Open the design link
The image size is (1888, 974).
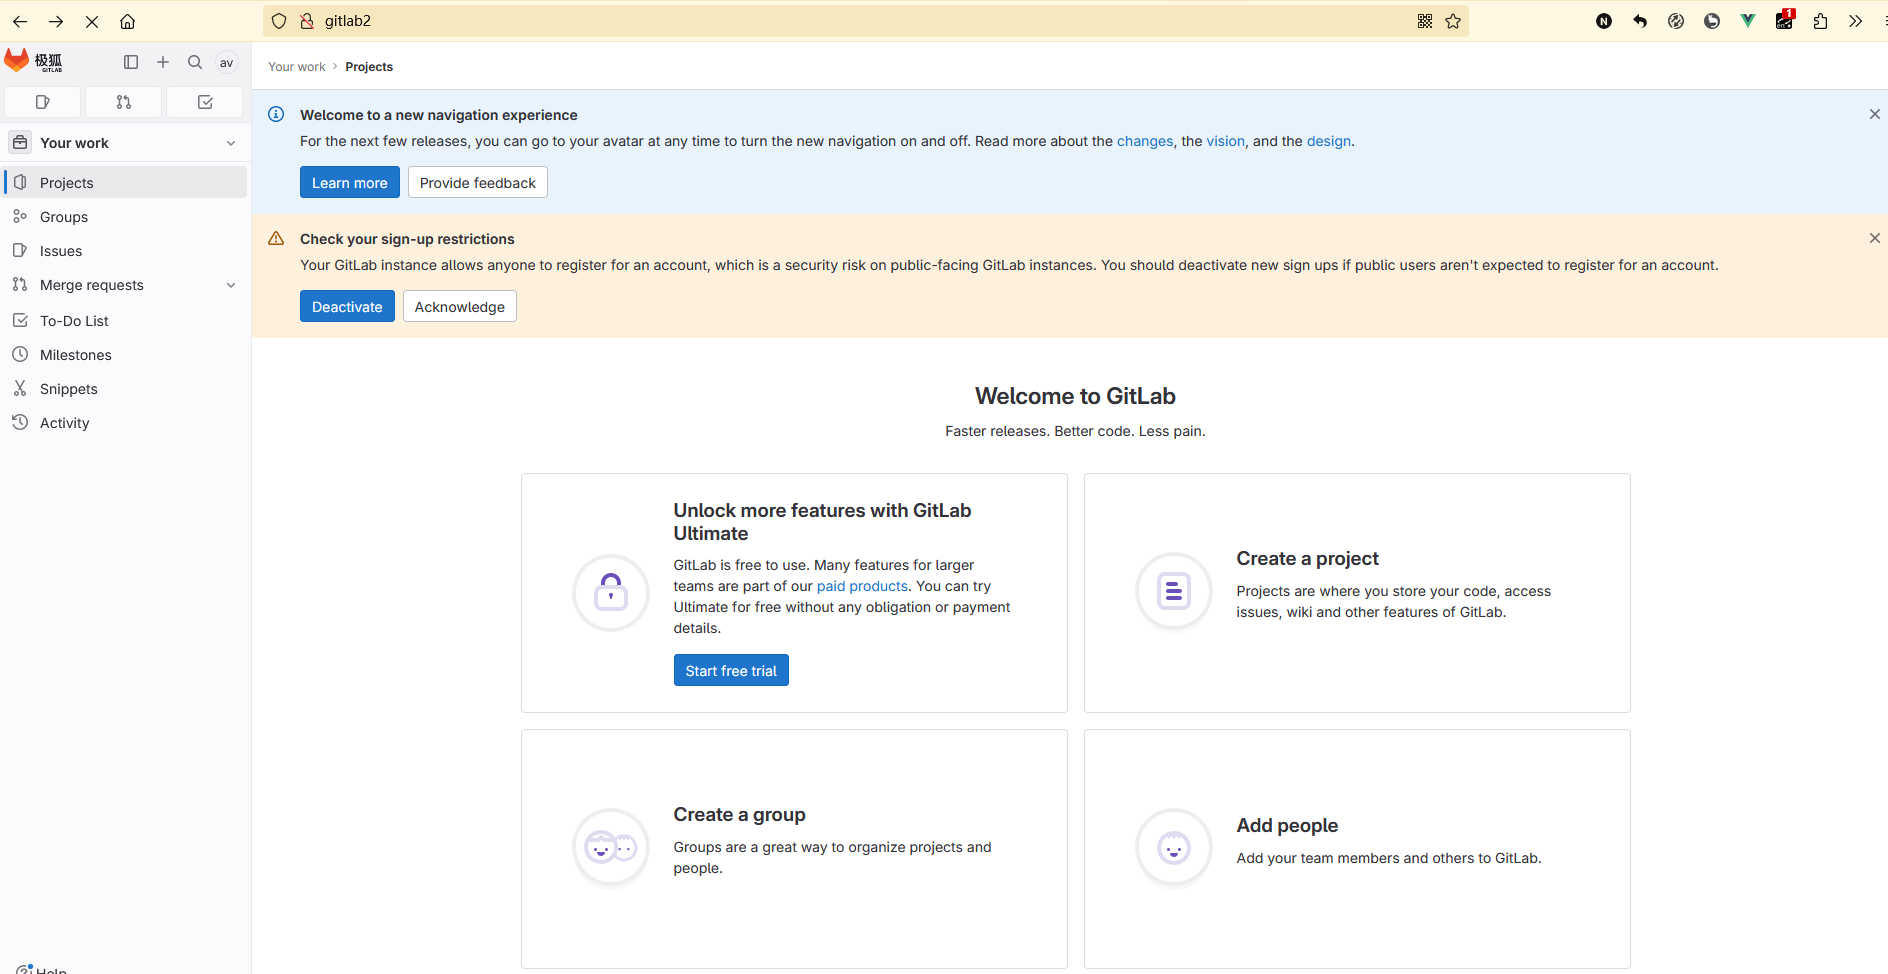[x=1329, y=141]
